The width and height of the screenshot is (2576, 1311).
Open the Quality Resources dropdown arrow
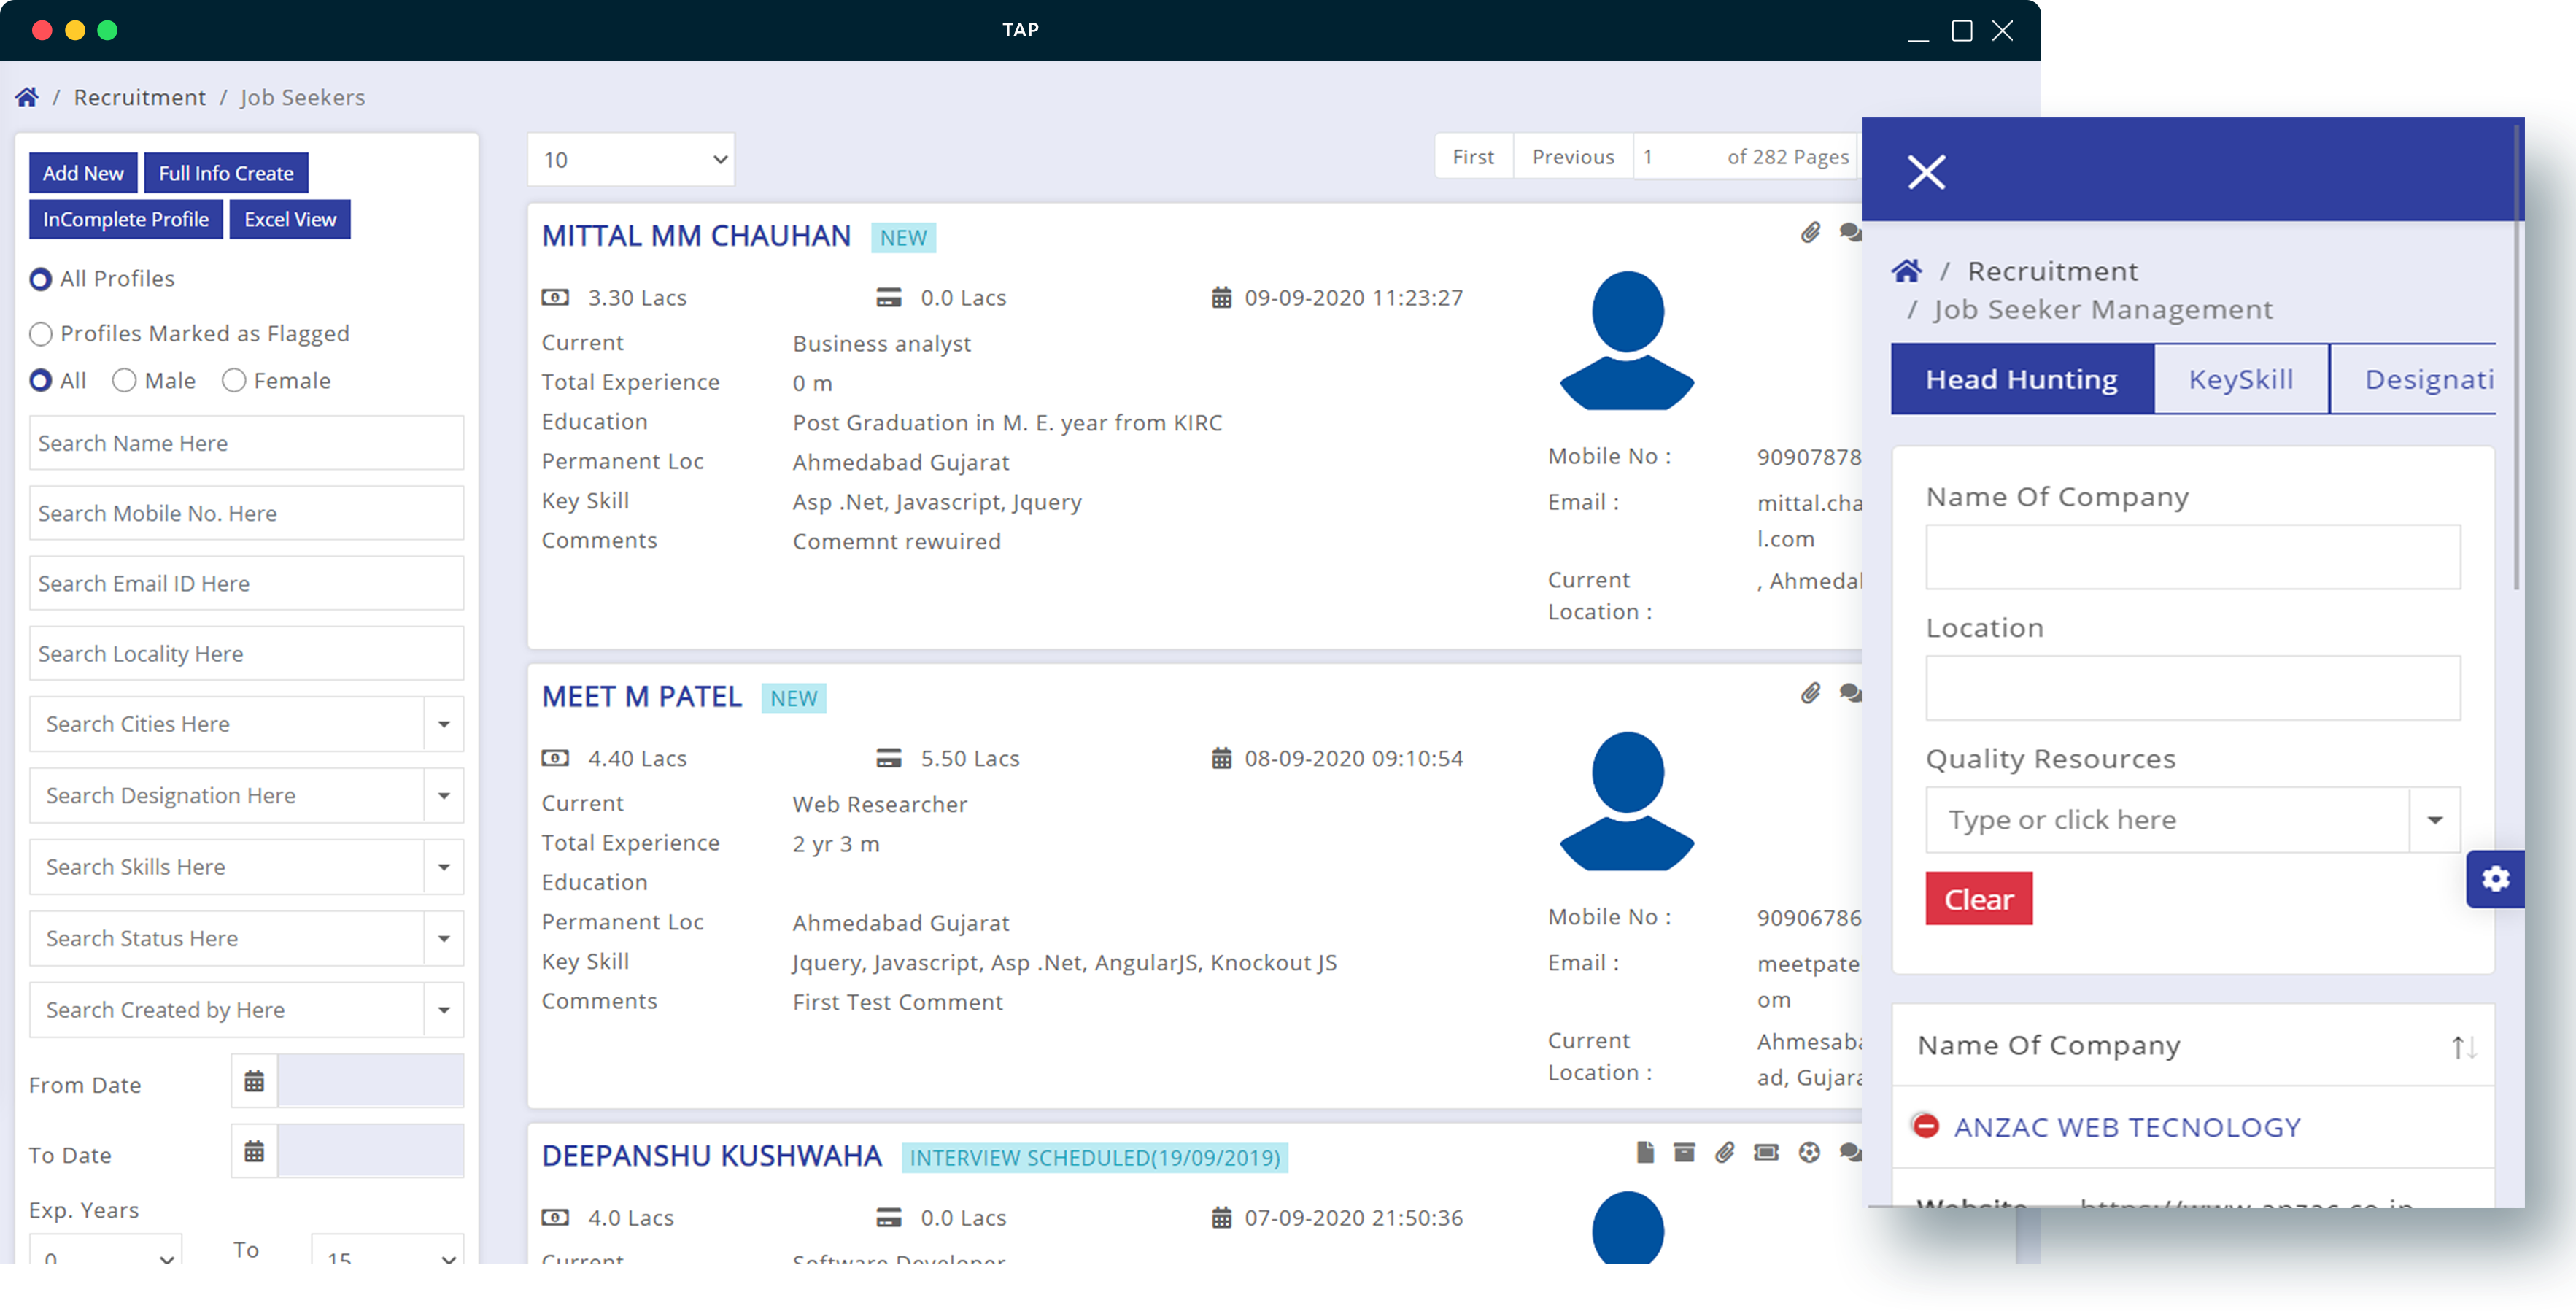pos(2434,820)
